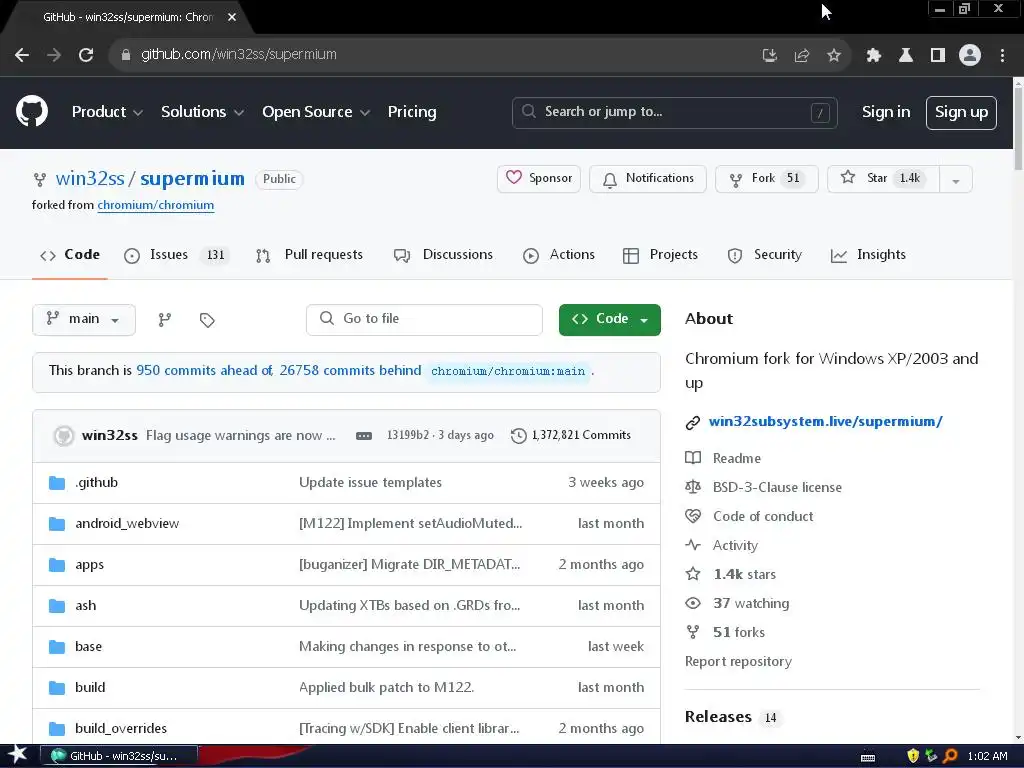Image resolution: width=1024 pixels, height=768 pixels.
Task: Expand the Product menu
Action: [107, 112]
